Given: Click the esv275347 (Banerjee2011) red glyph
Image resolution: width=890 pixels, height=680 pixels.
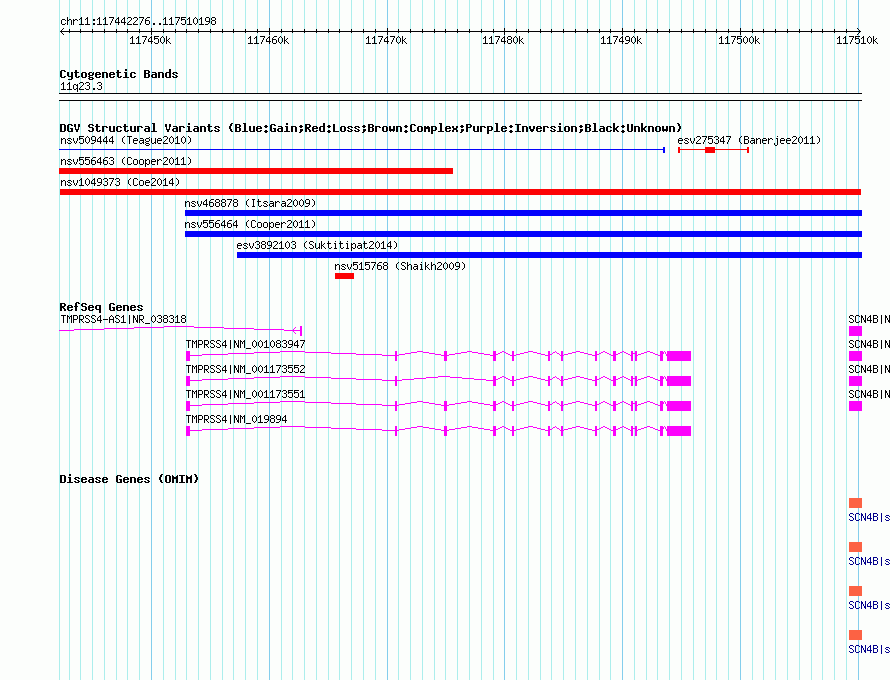Looking at the screenshot, I should tap(713, 150).
